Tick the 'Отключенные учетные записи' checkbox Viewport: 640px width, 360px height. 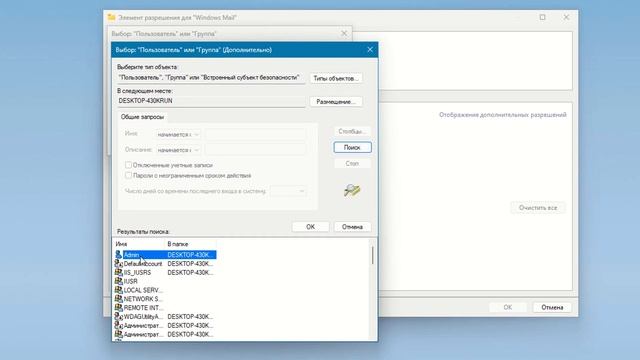click(x=128, y=165)
